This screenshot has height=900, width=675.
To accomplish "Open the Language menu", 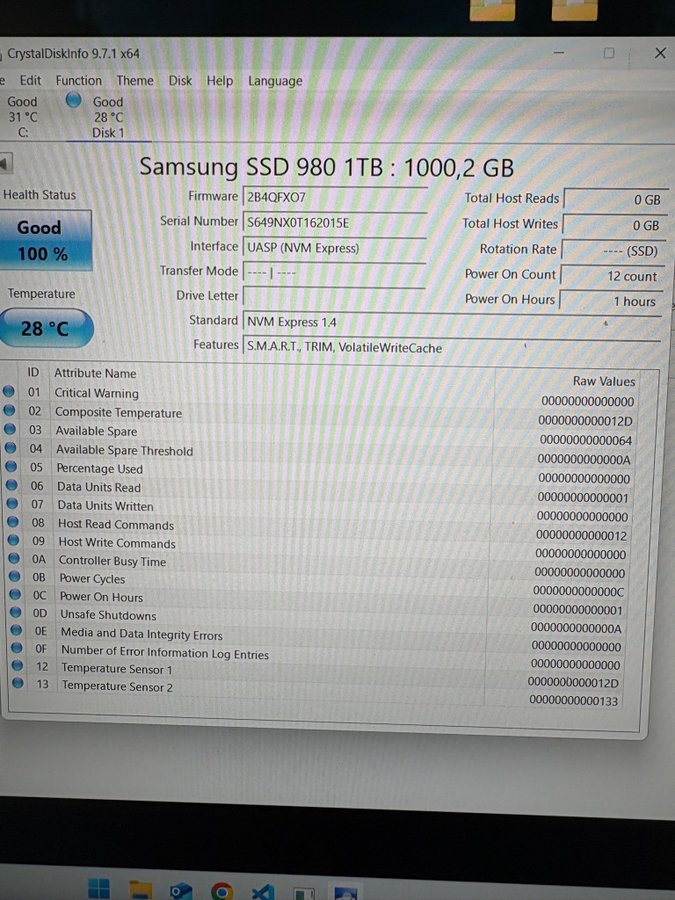I will click(275, 81).
